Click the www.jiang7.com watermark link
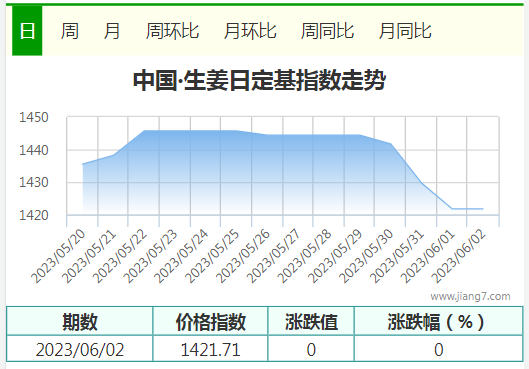 [x=470, y=296]
